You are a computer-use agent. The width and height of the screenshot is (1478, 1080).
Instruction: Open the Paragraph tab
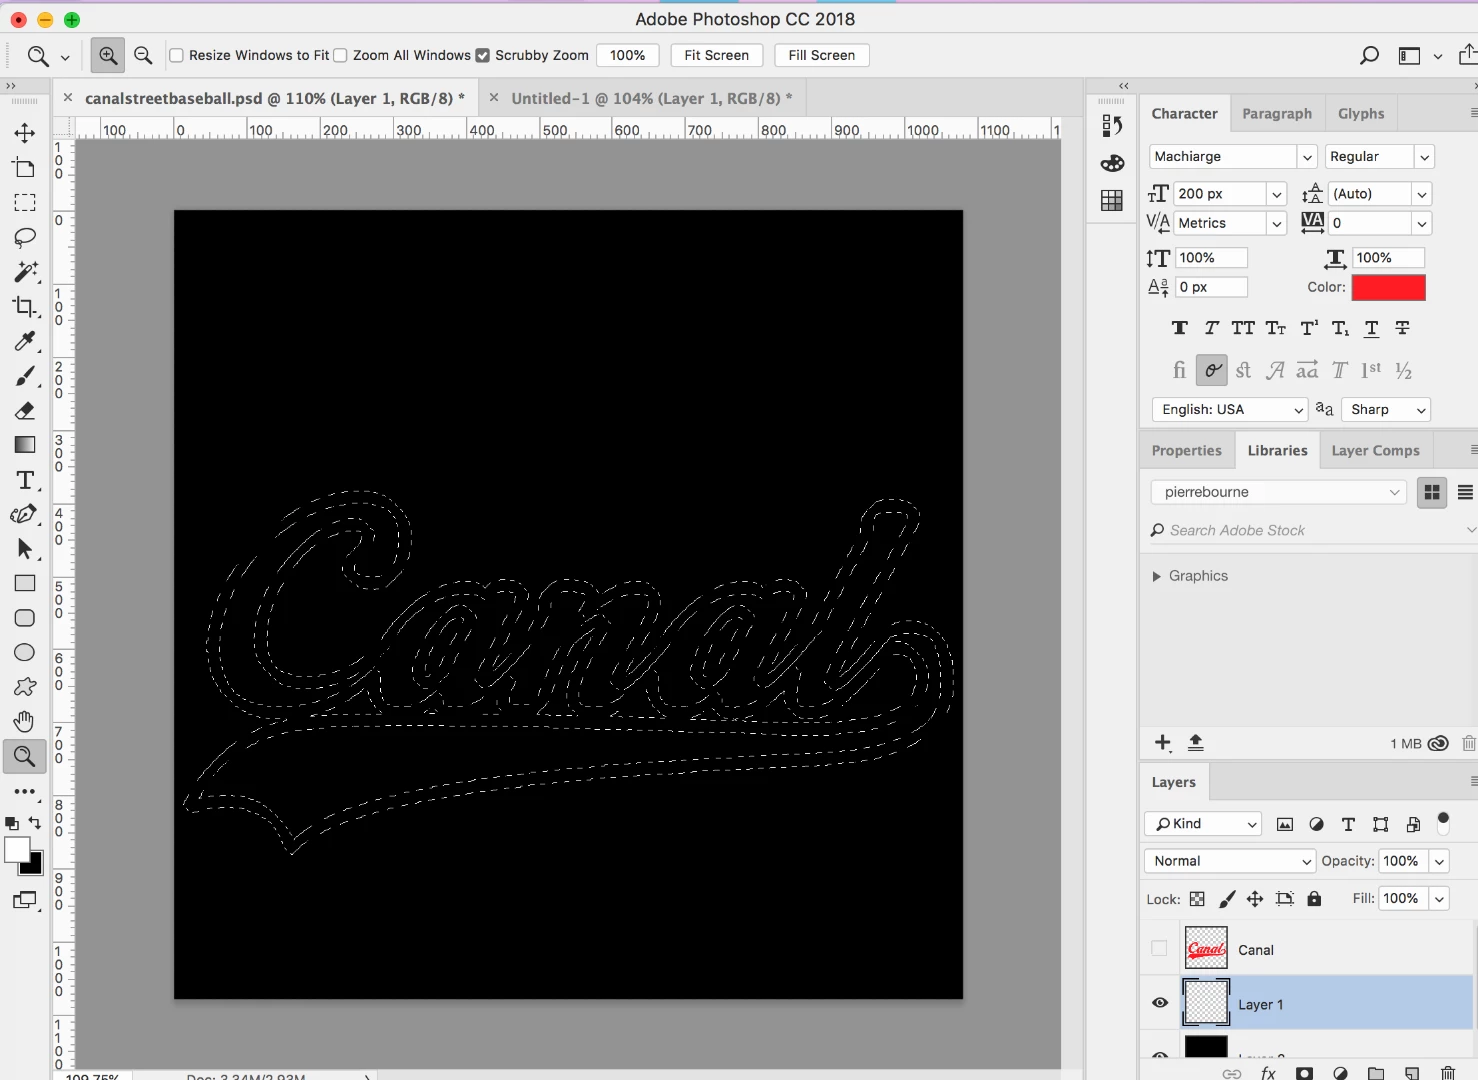[x=1277, y=114]
